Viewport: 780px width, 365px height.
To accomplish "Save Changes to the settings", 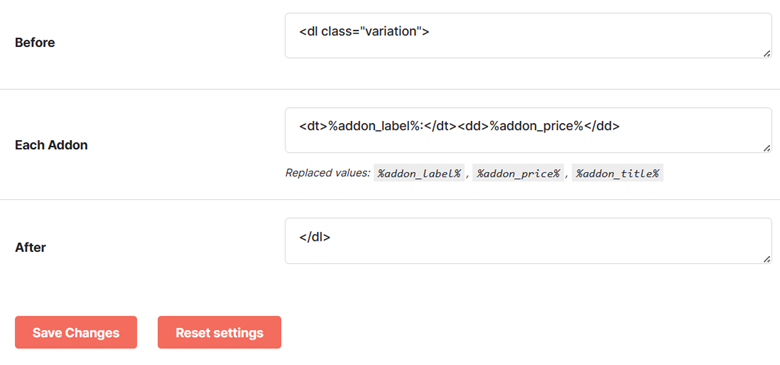I will (76, 333).
